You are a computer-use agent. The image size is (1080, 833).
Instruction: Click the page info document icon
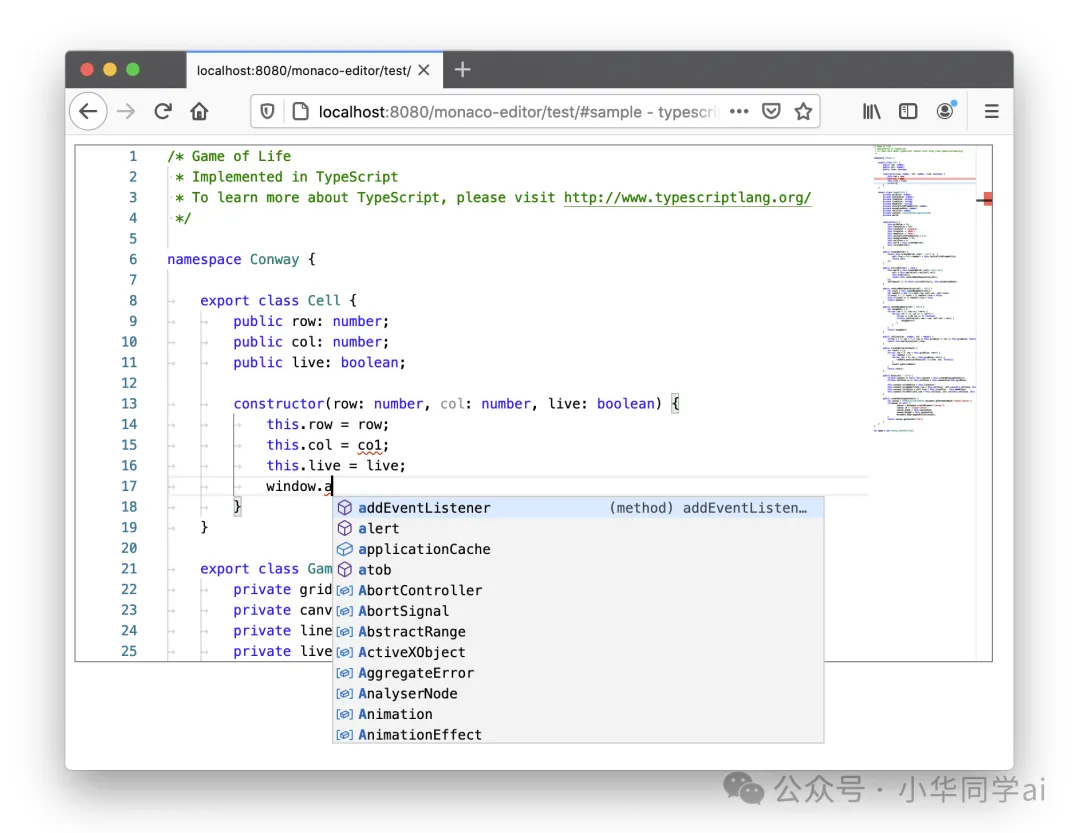[300, 111]
